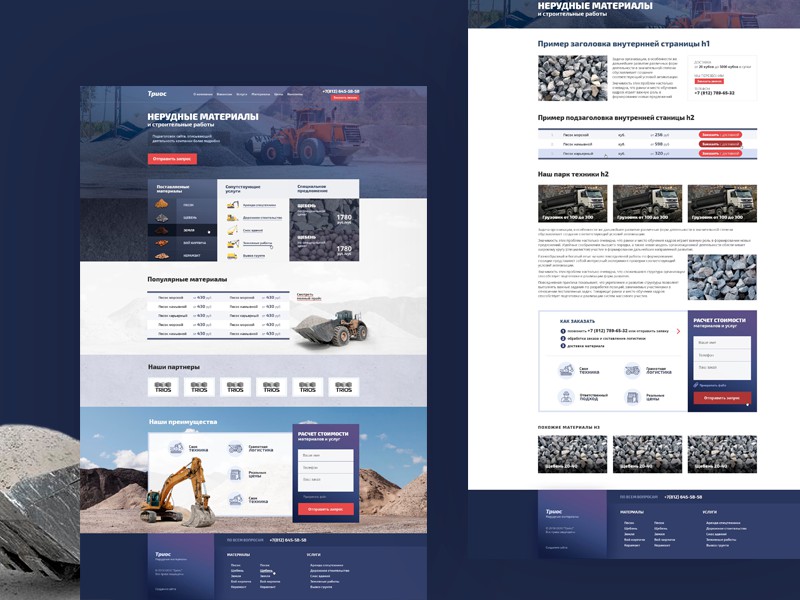Click the first TRIOS partner logo
This screenshot has width=800, height=600.
[163, 387]
